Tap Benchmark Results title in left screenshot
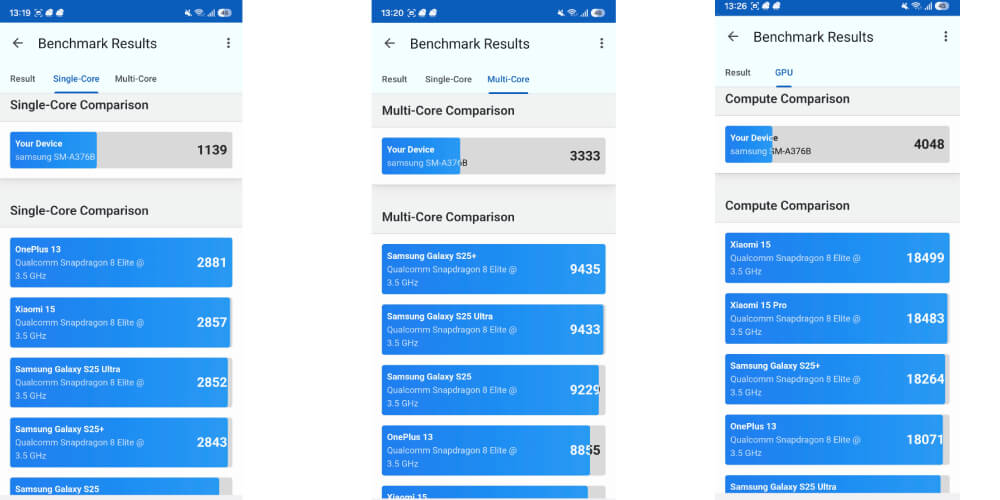This screenshot has width=1000, height=500. pyautogui.click(x=98, y=43)
